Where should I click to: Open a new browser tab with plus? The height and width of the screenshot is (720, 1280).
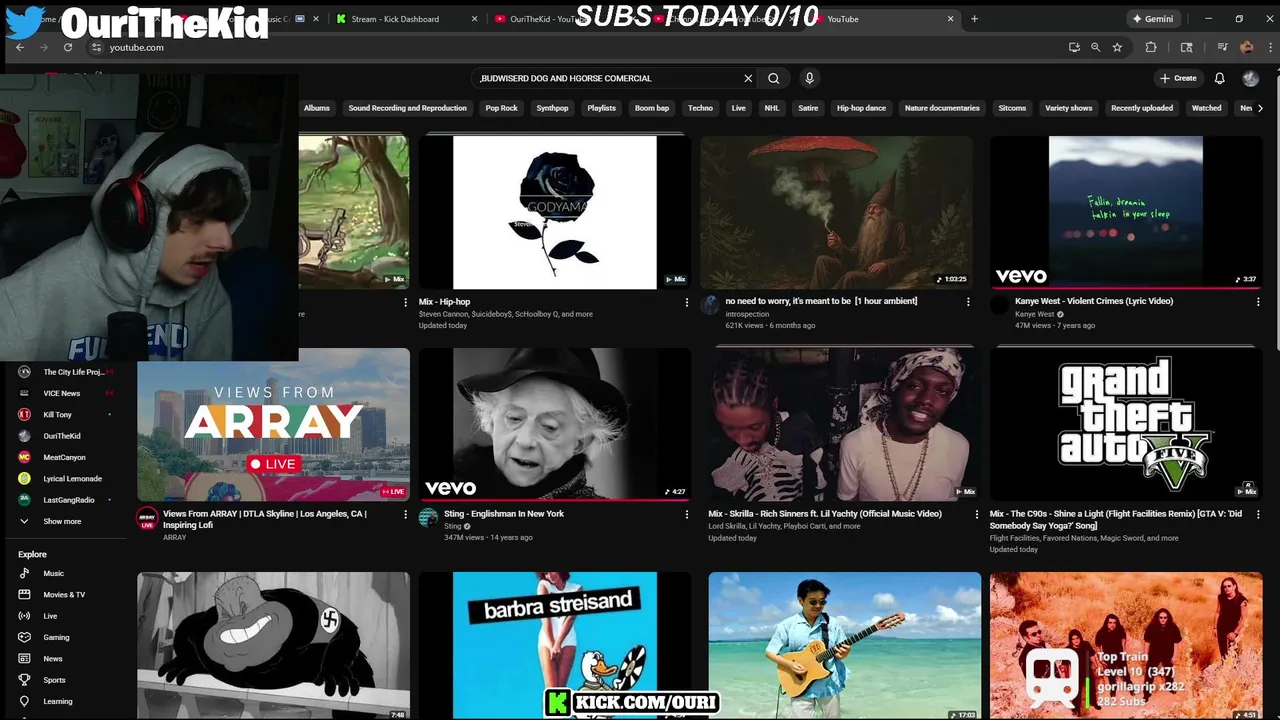pyautogui.click(x=974, y=18)
